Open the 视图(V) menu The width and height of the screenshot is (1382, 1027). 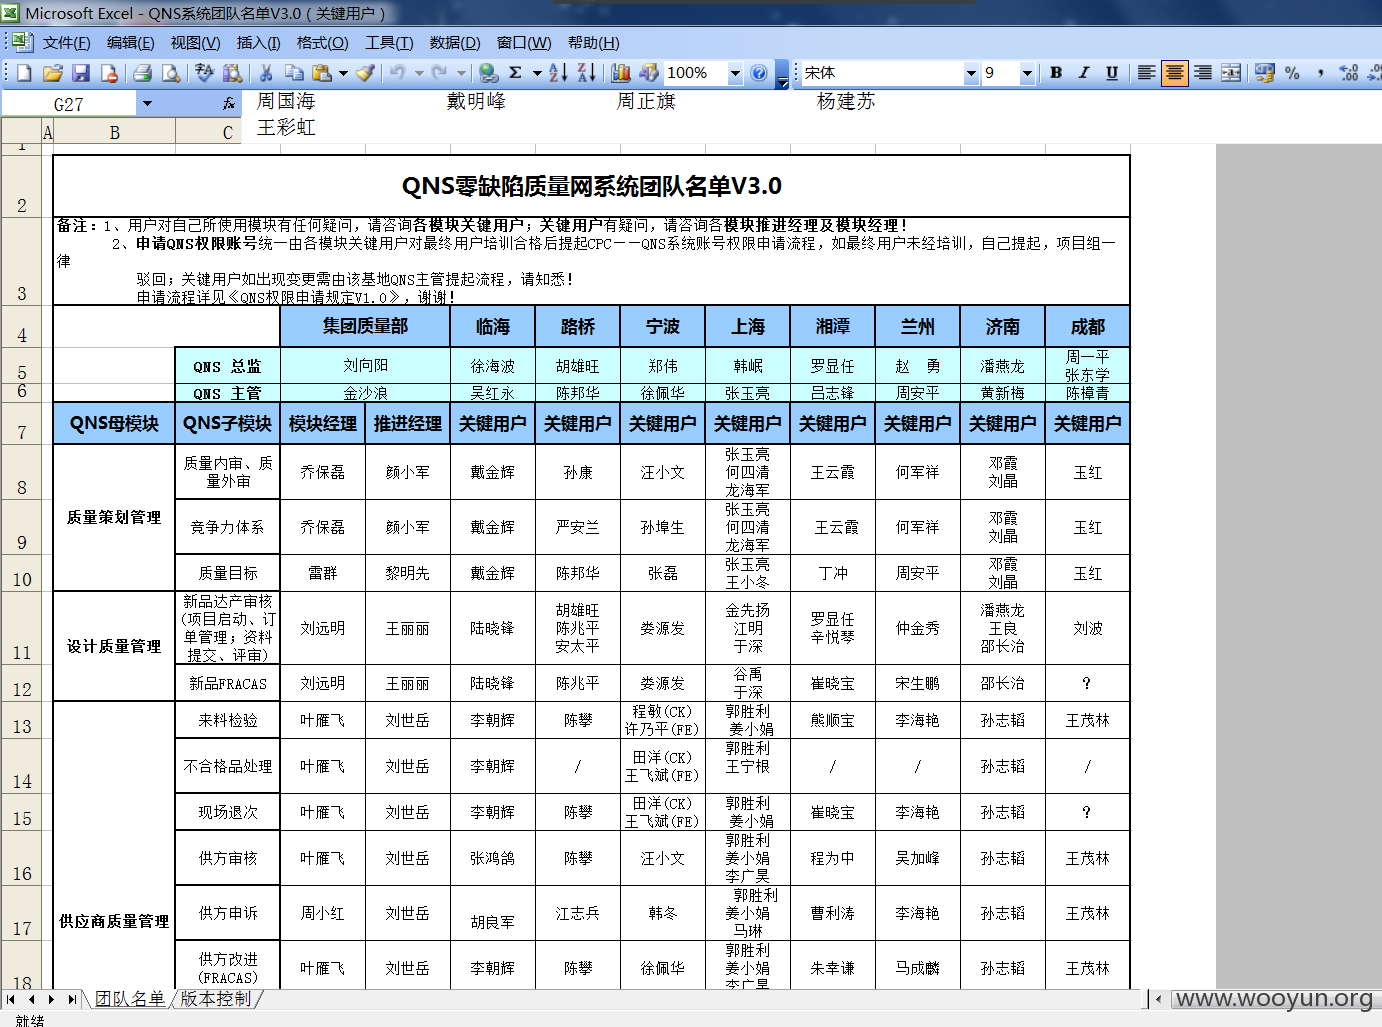(195, 43)
